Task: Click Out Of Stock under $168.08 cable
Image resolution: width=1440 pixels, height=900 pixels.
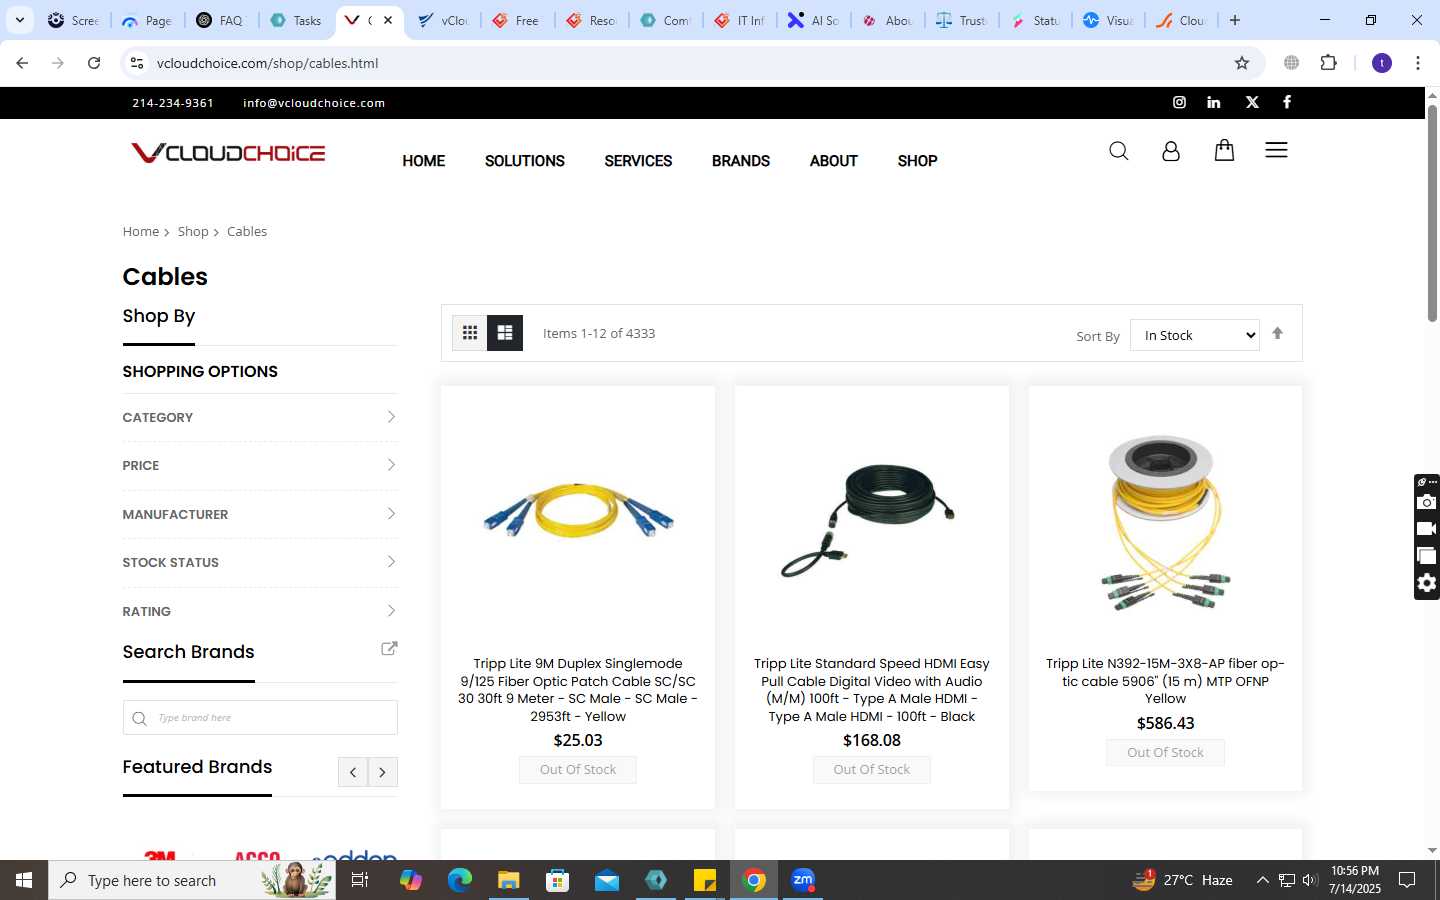Action: click(x=872, y=770)
